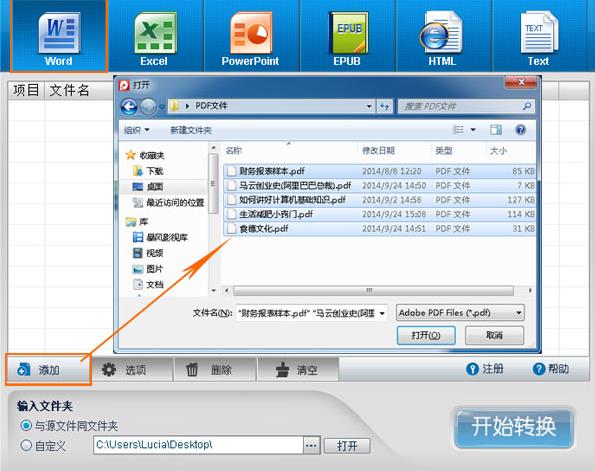This screenshot has width=595, height=471.
Task: Click the 收藏夹 favorites star heading
Action: [145, 155]
